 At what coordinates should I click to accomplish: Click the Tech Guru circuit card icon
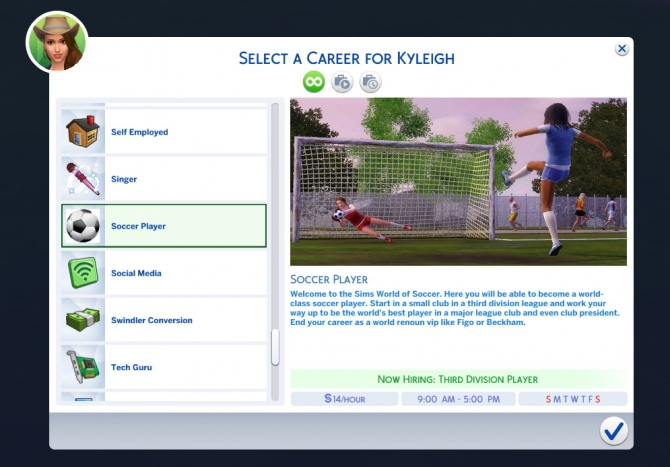pyautogui.click(x=82, y=367)
